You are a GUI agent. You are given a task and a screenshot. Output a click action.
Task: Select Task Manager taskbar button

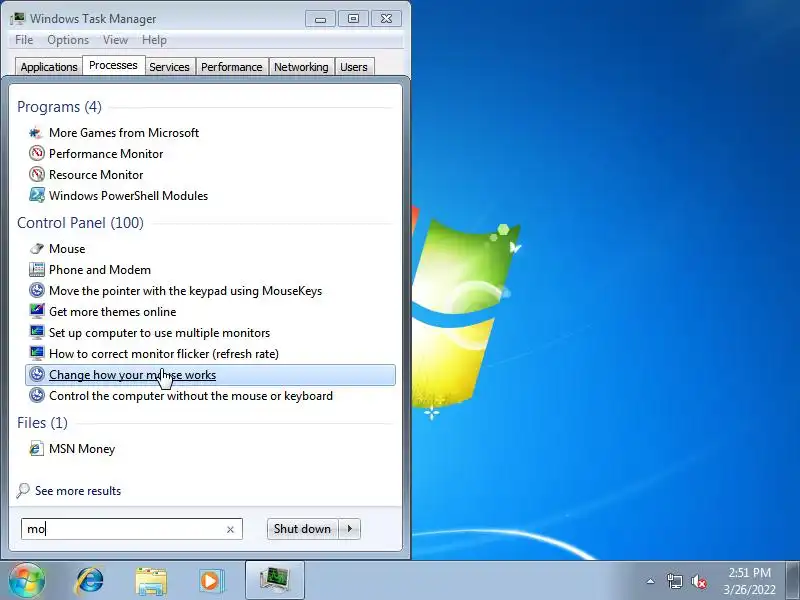pyautogui.click(x=274, y=580)
